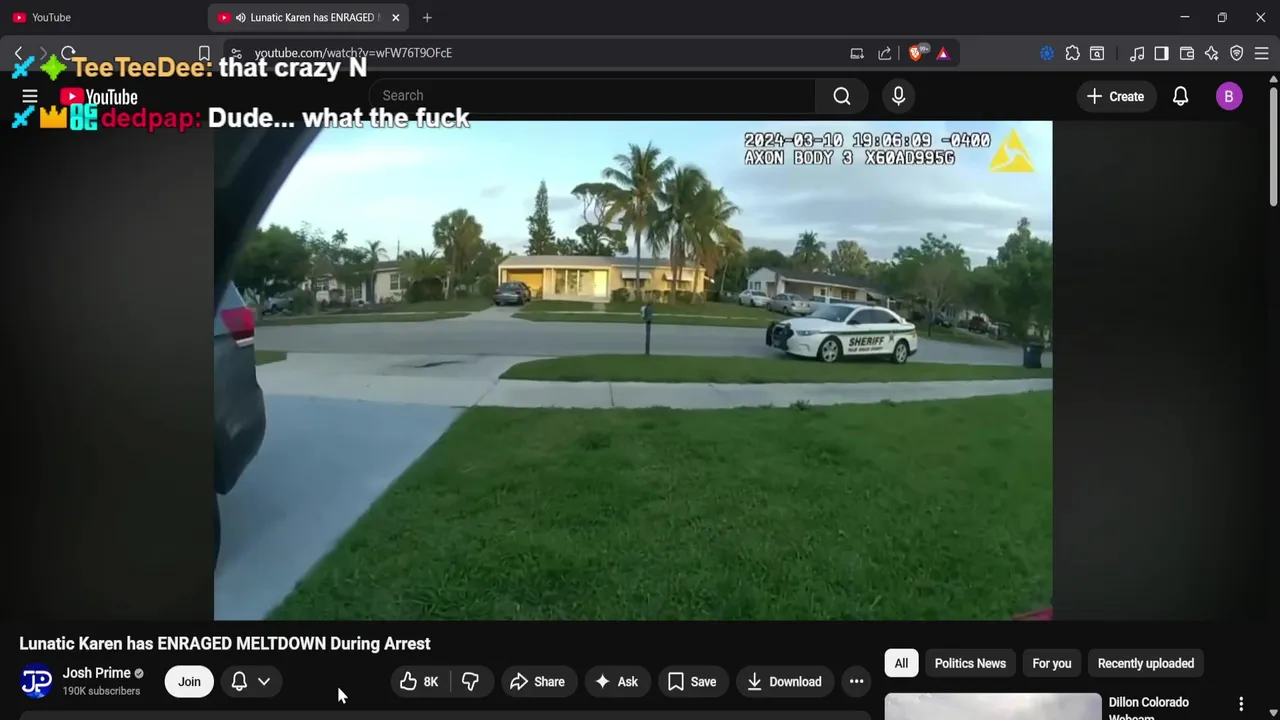Image resolution: width=1280 pixels, height=720 pixels.
Task: Restore down the browser window
Action: coord(1222,18)
